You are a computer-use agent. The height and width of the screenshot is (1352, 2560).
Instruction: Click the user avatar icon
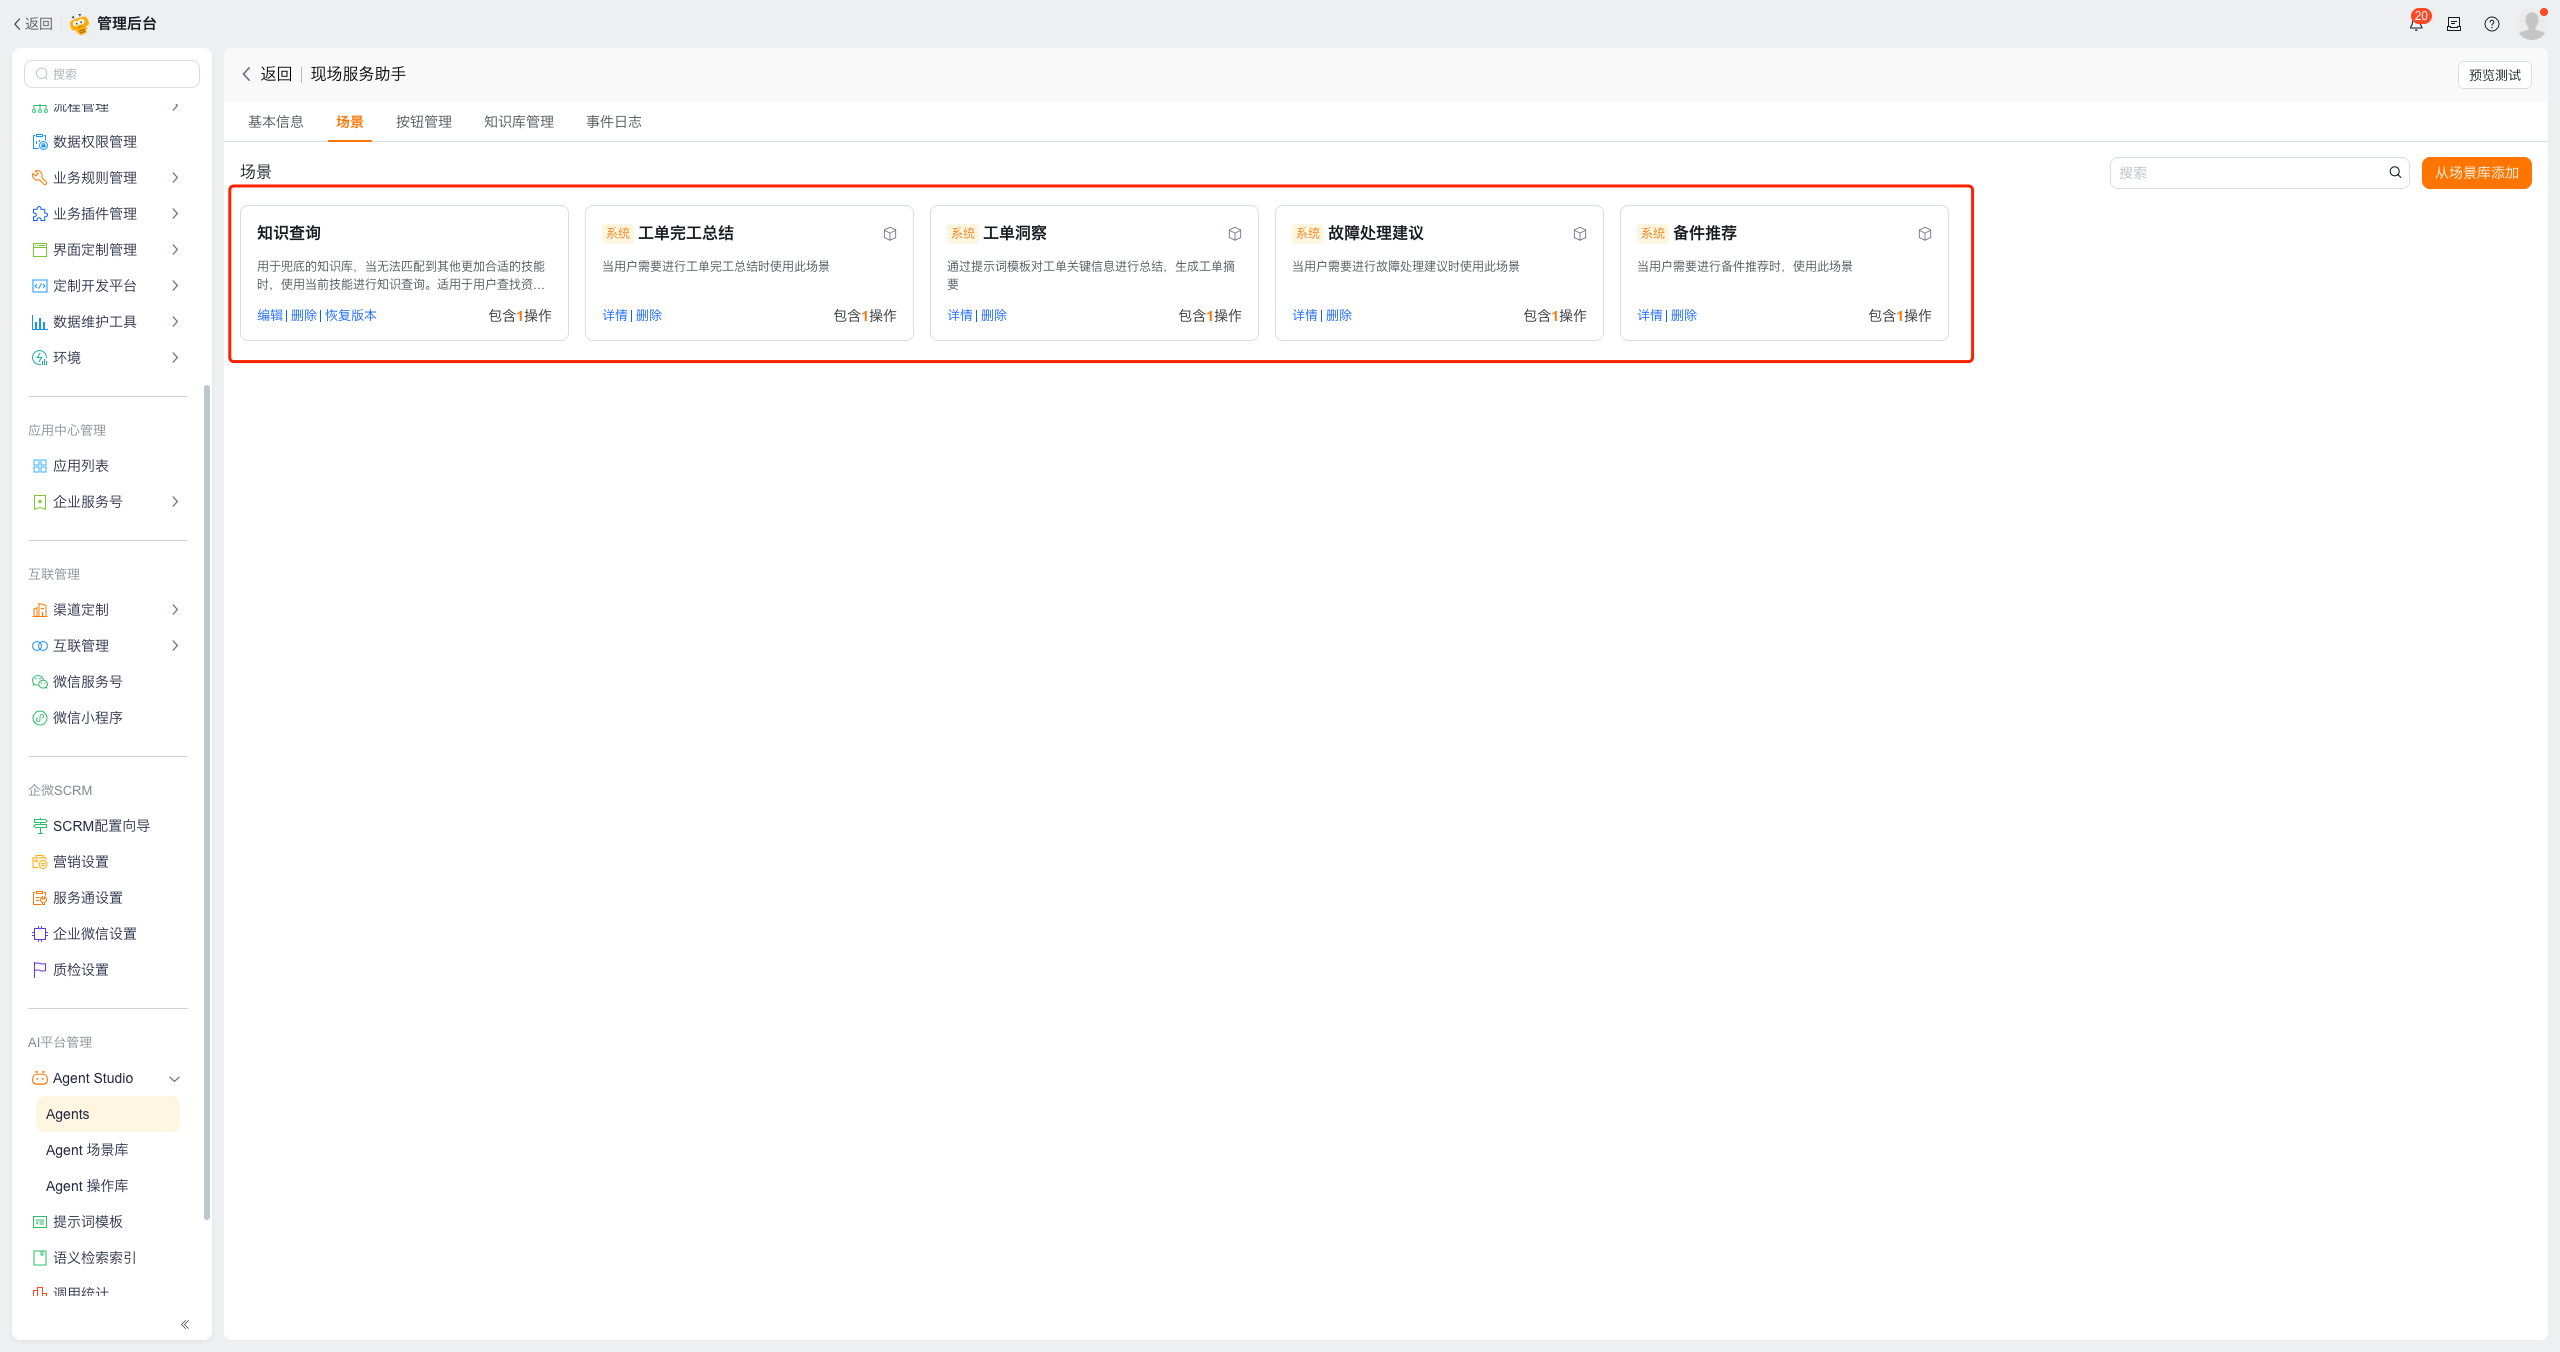[2531, 24]
